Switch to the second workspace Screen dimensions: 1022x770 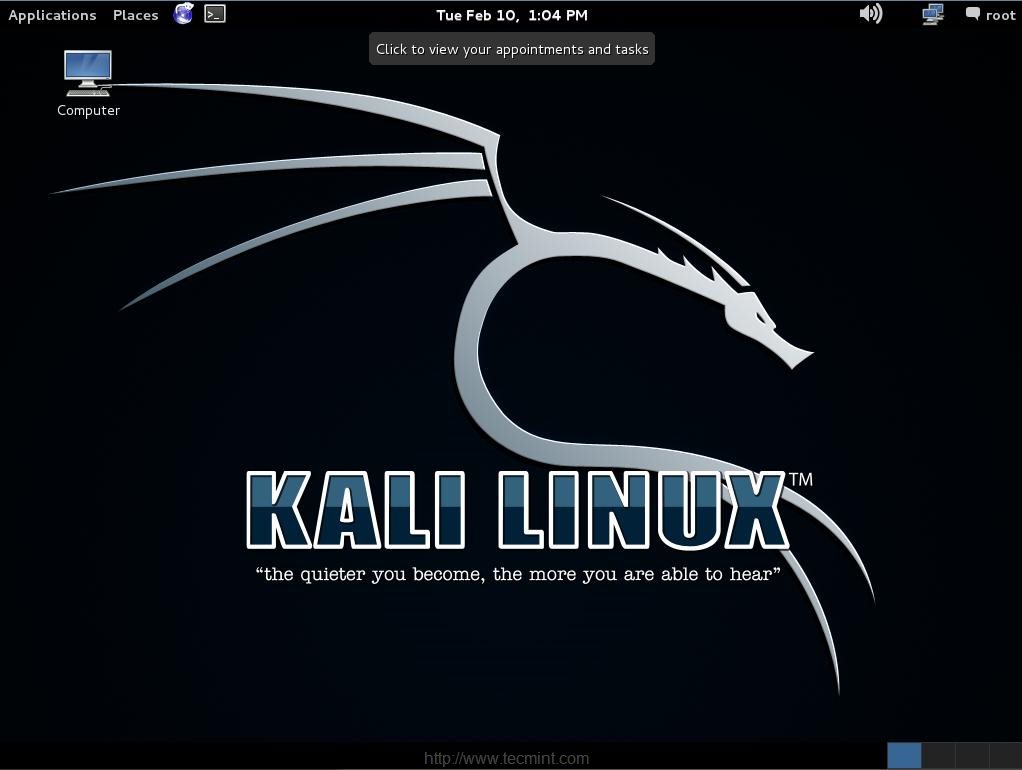938,754
